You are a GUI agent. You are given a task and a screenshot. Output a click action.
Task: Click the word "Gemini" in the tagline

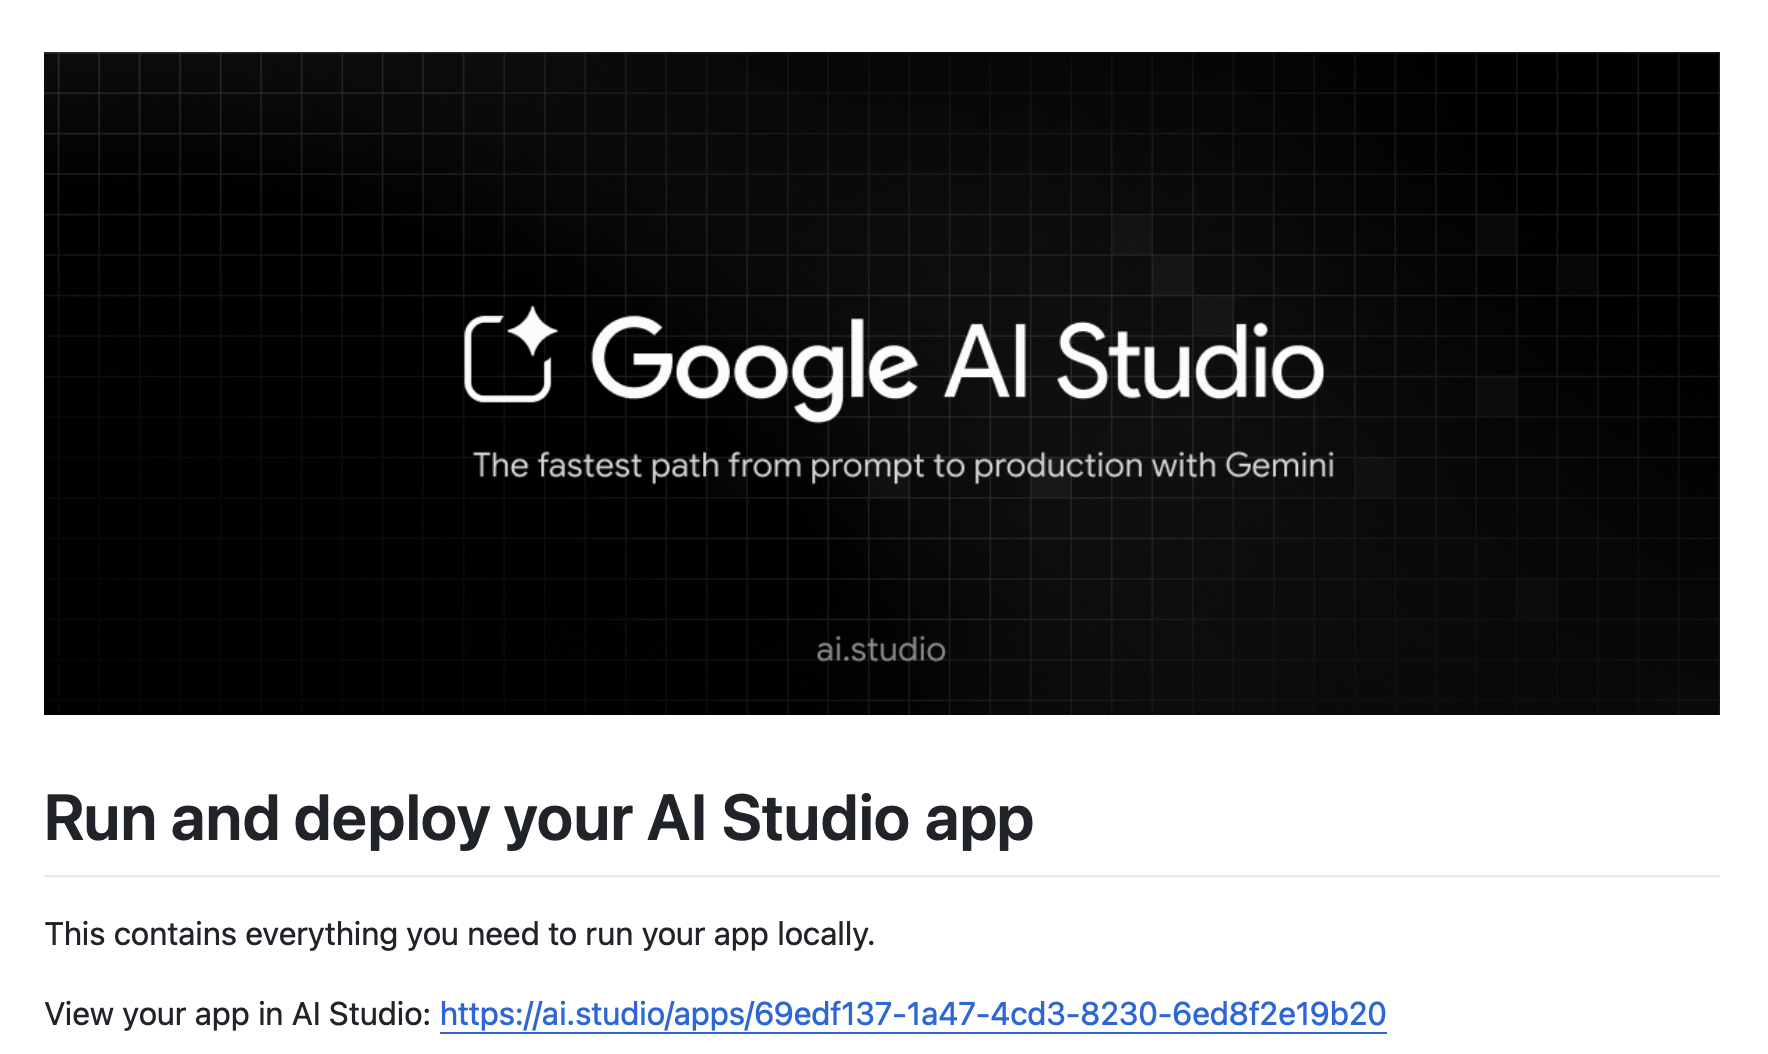coord(1279,466)
